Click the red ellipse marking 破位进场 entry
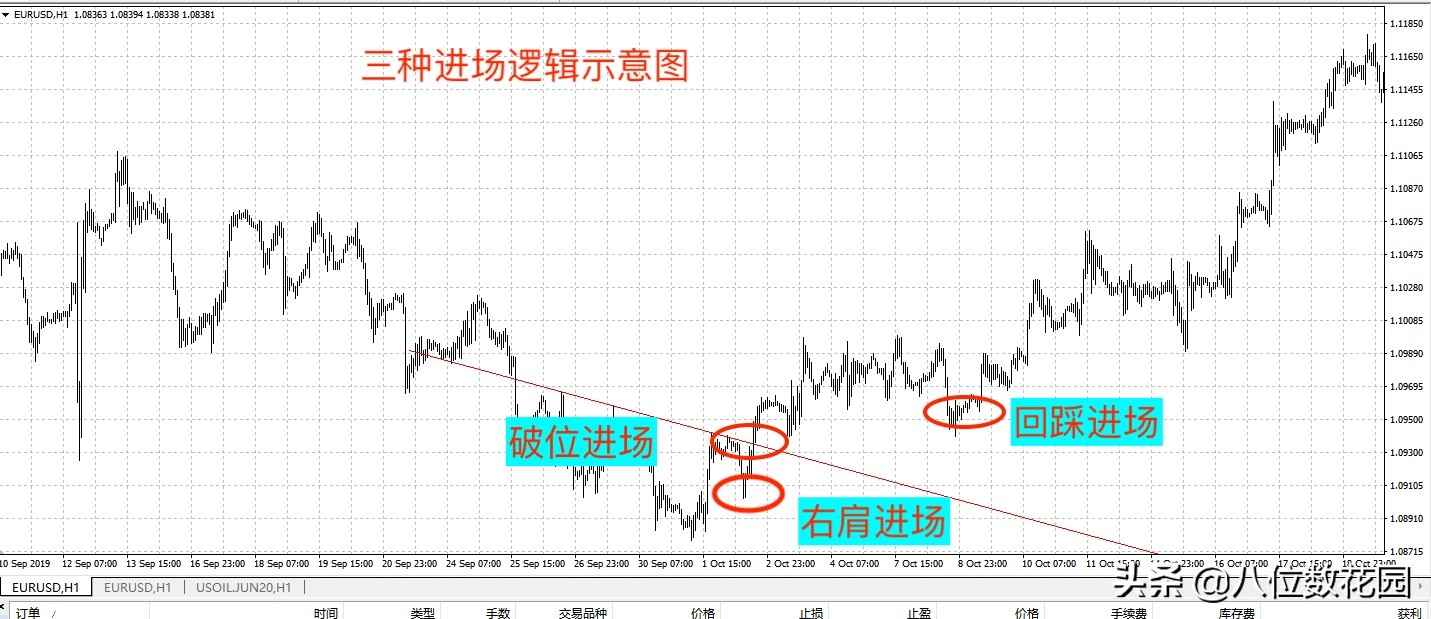1431x619 pixels. point(750,441)
